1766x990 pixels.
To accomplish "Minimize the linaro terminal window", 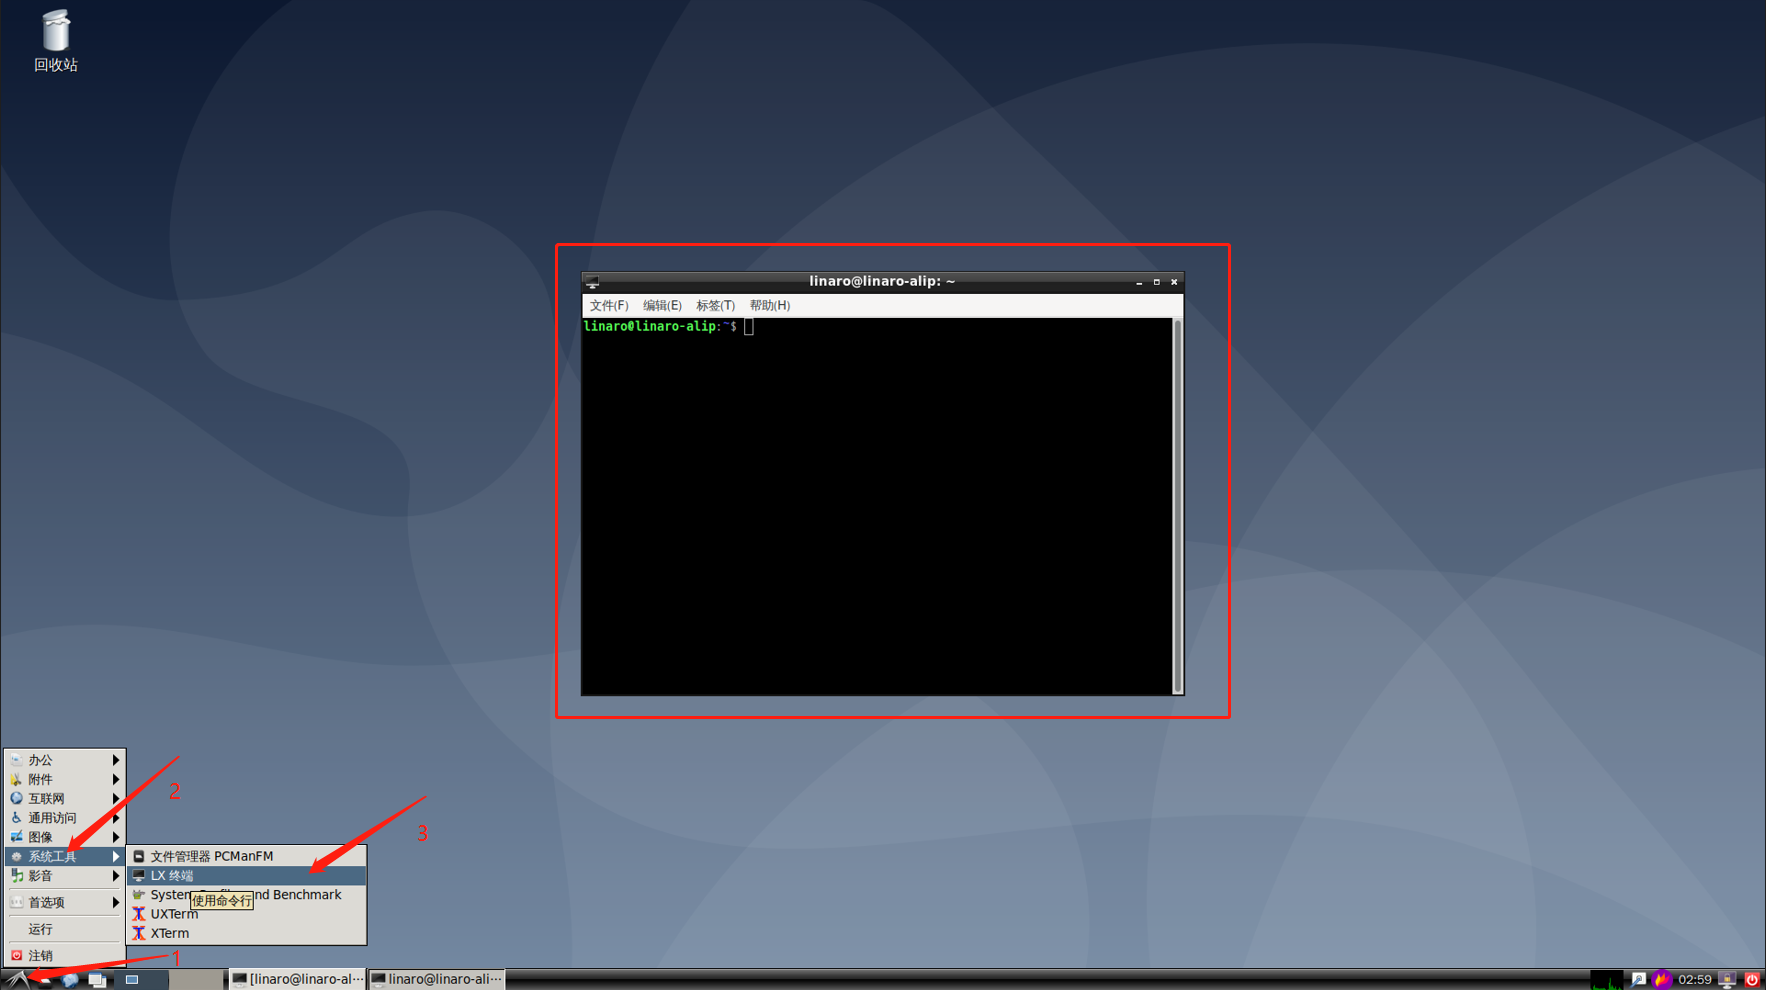I will (x=1139, y=282).
